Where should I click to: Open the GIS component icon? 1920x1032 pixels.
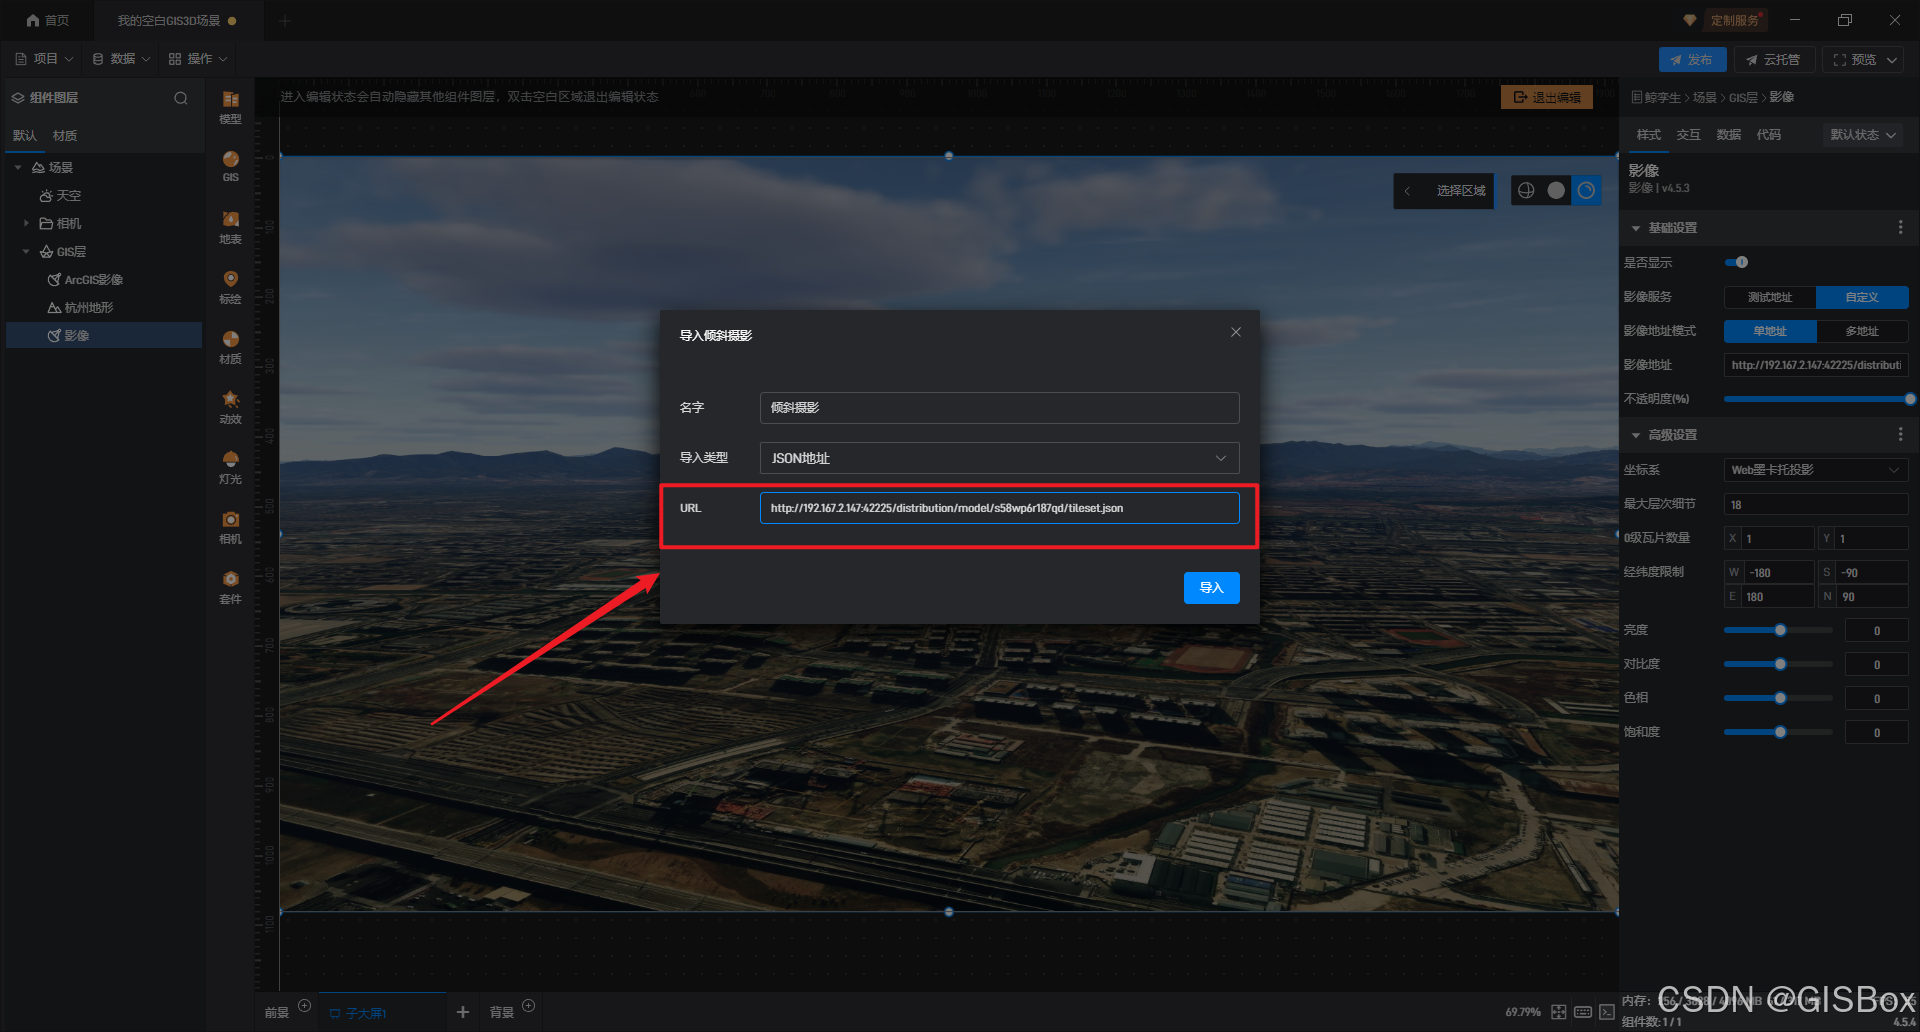click(230, 166)
